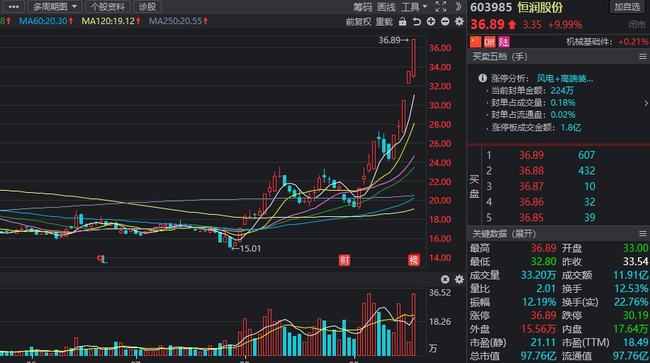This screenshot has height=363, width=650.
Task: Click the 换手 12.53% value
Action: [631, 288]
